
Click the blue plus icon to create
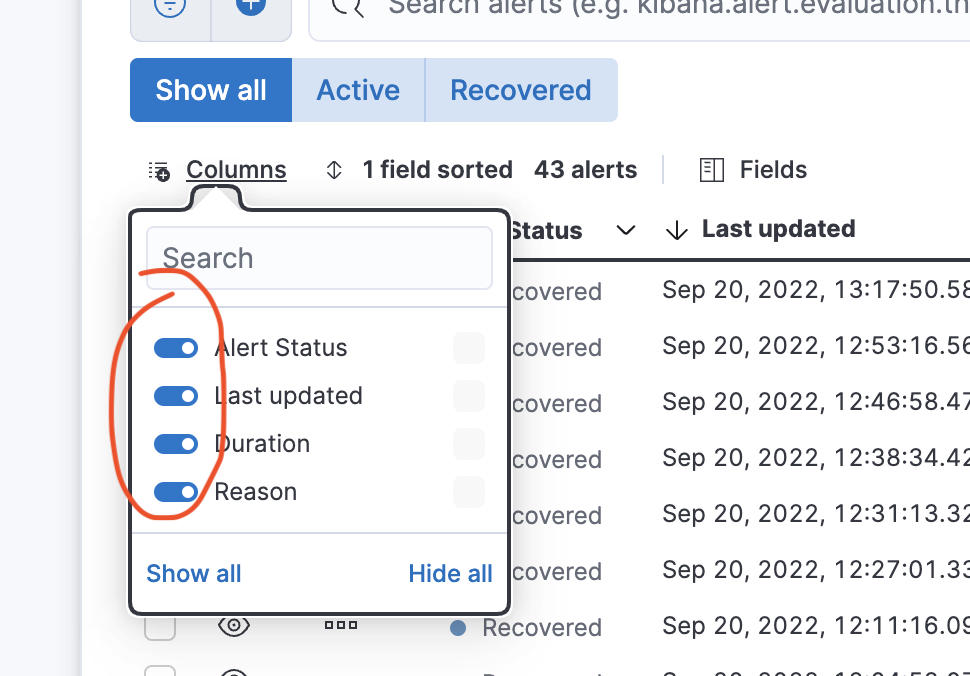point(250,5)
